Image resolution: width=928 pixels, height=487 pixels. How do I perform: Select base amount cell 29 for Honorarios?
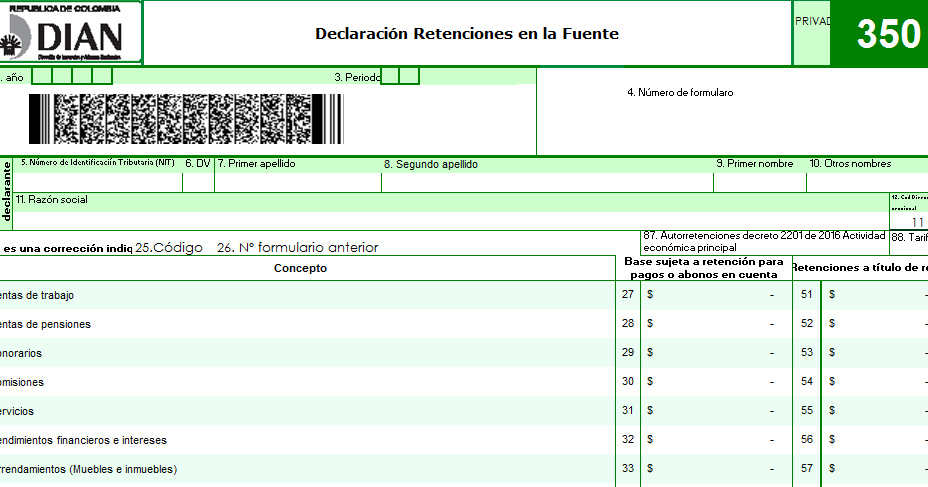click(717, 353)
